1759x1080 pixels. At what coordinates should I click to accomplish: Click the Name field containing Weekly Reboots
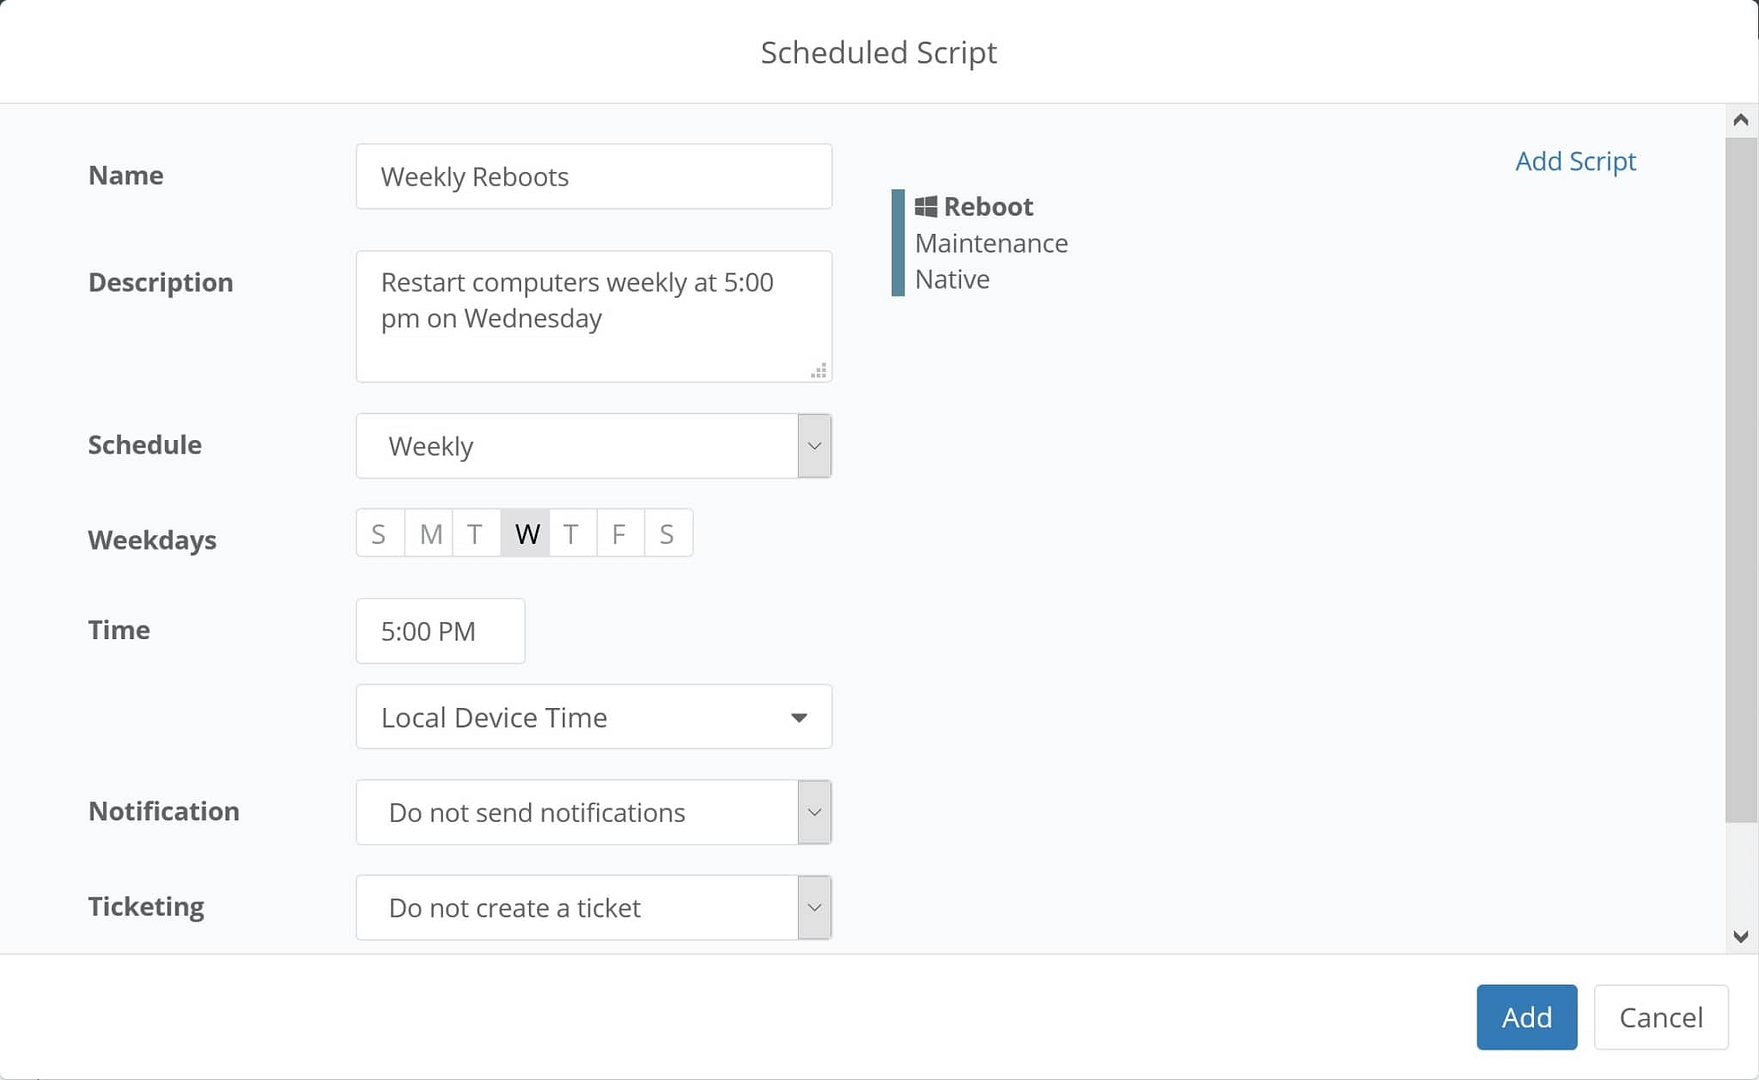click(594, 176)
